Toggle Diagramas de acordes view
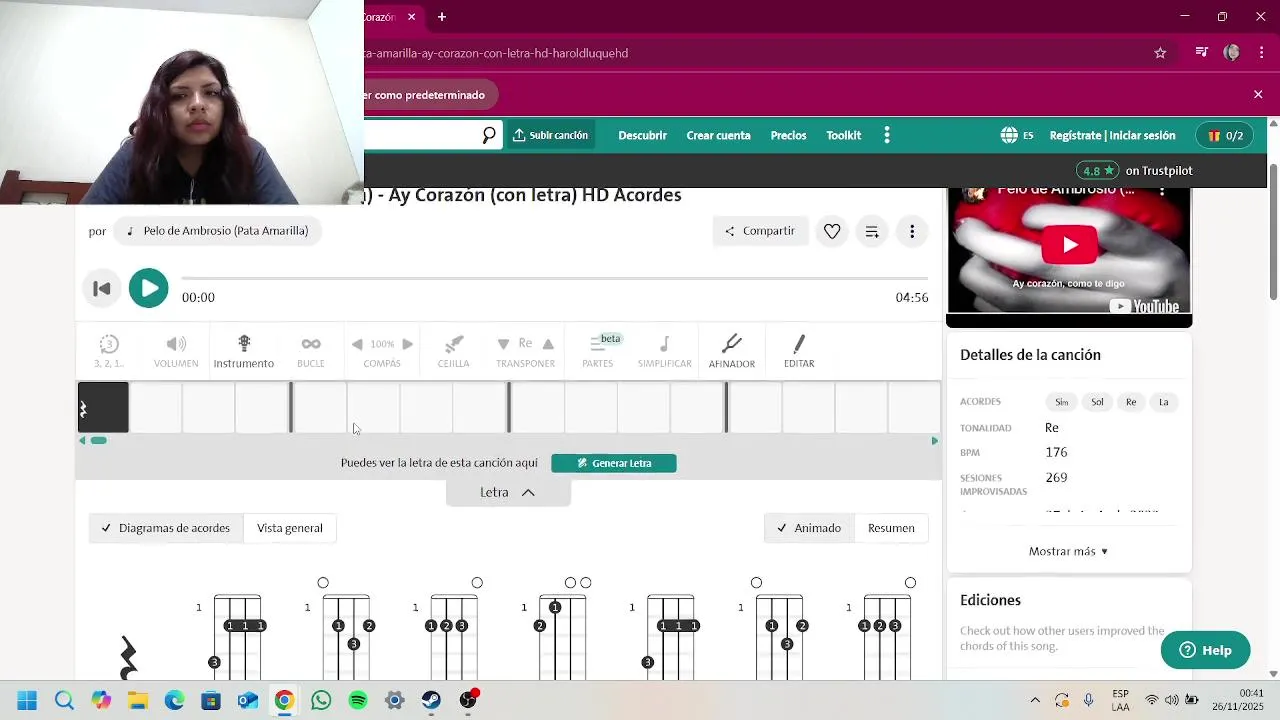This screenshot has height=720, width=1280. pos(165,528)
